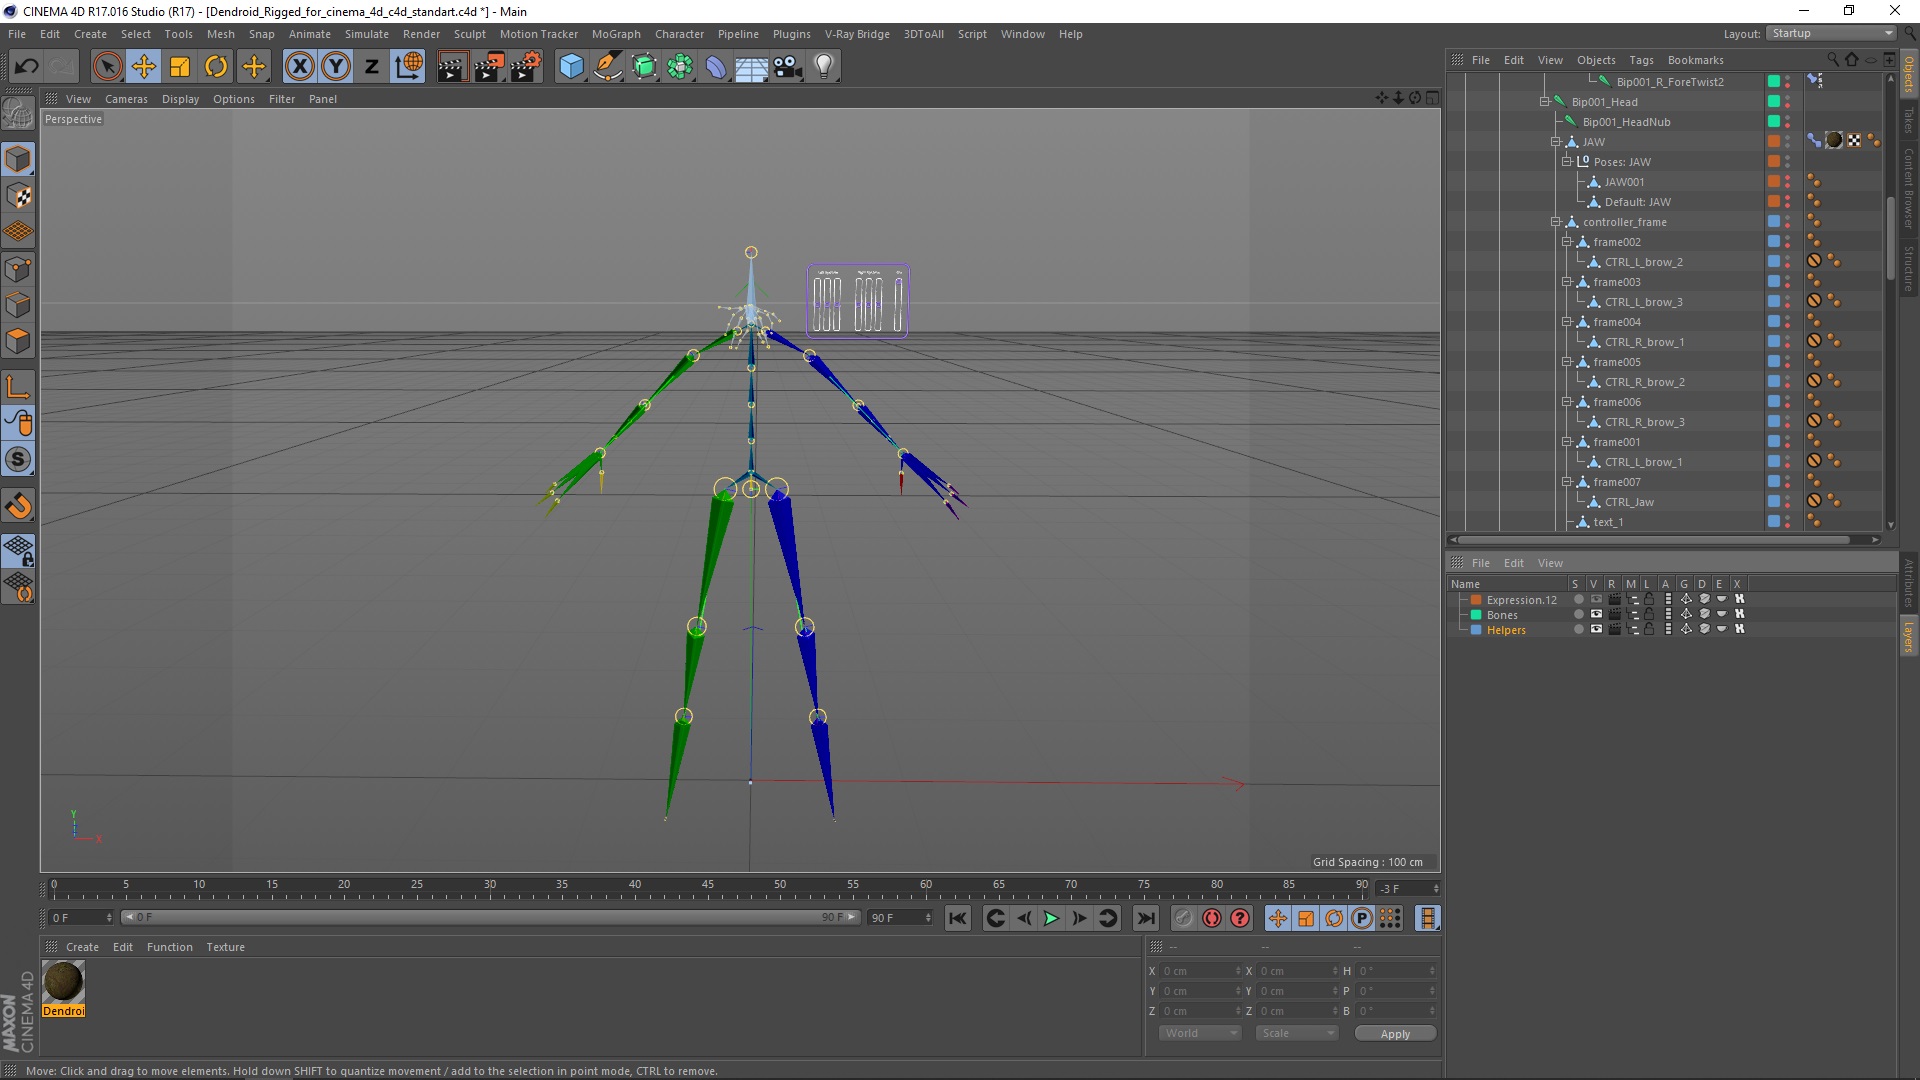
Task: Toggle Expression.12 layer solo dot
Action: (x=1578, y=600)
